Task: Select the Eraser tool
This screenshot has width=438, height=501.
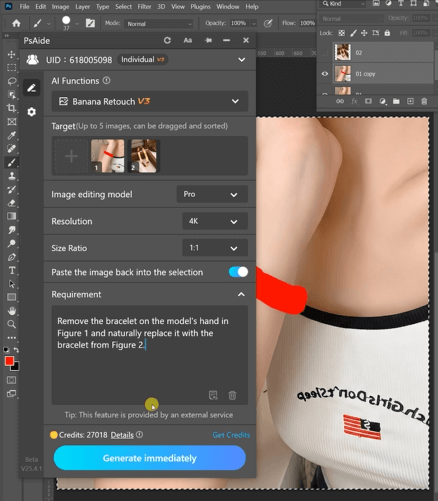Action: point(12,203)
